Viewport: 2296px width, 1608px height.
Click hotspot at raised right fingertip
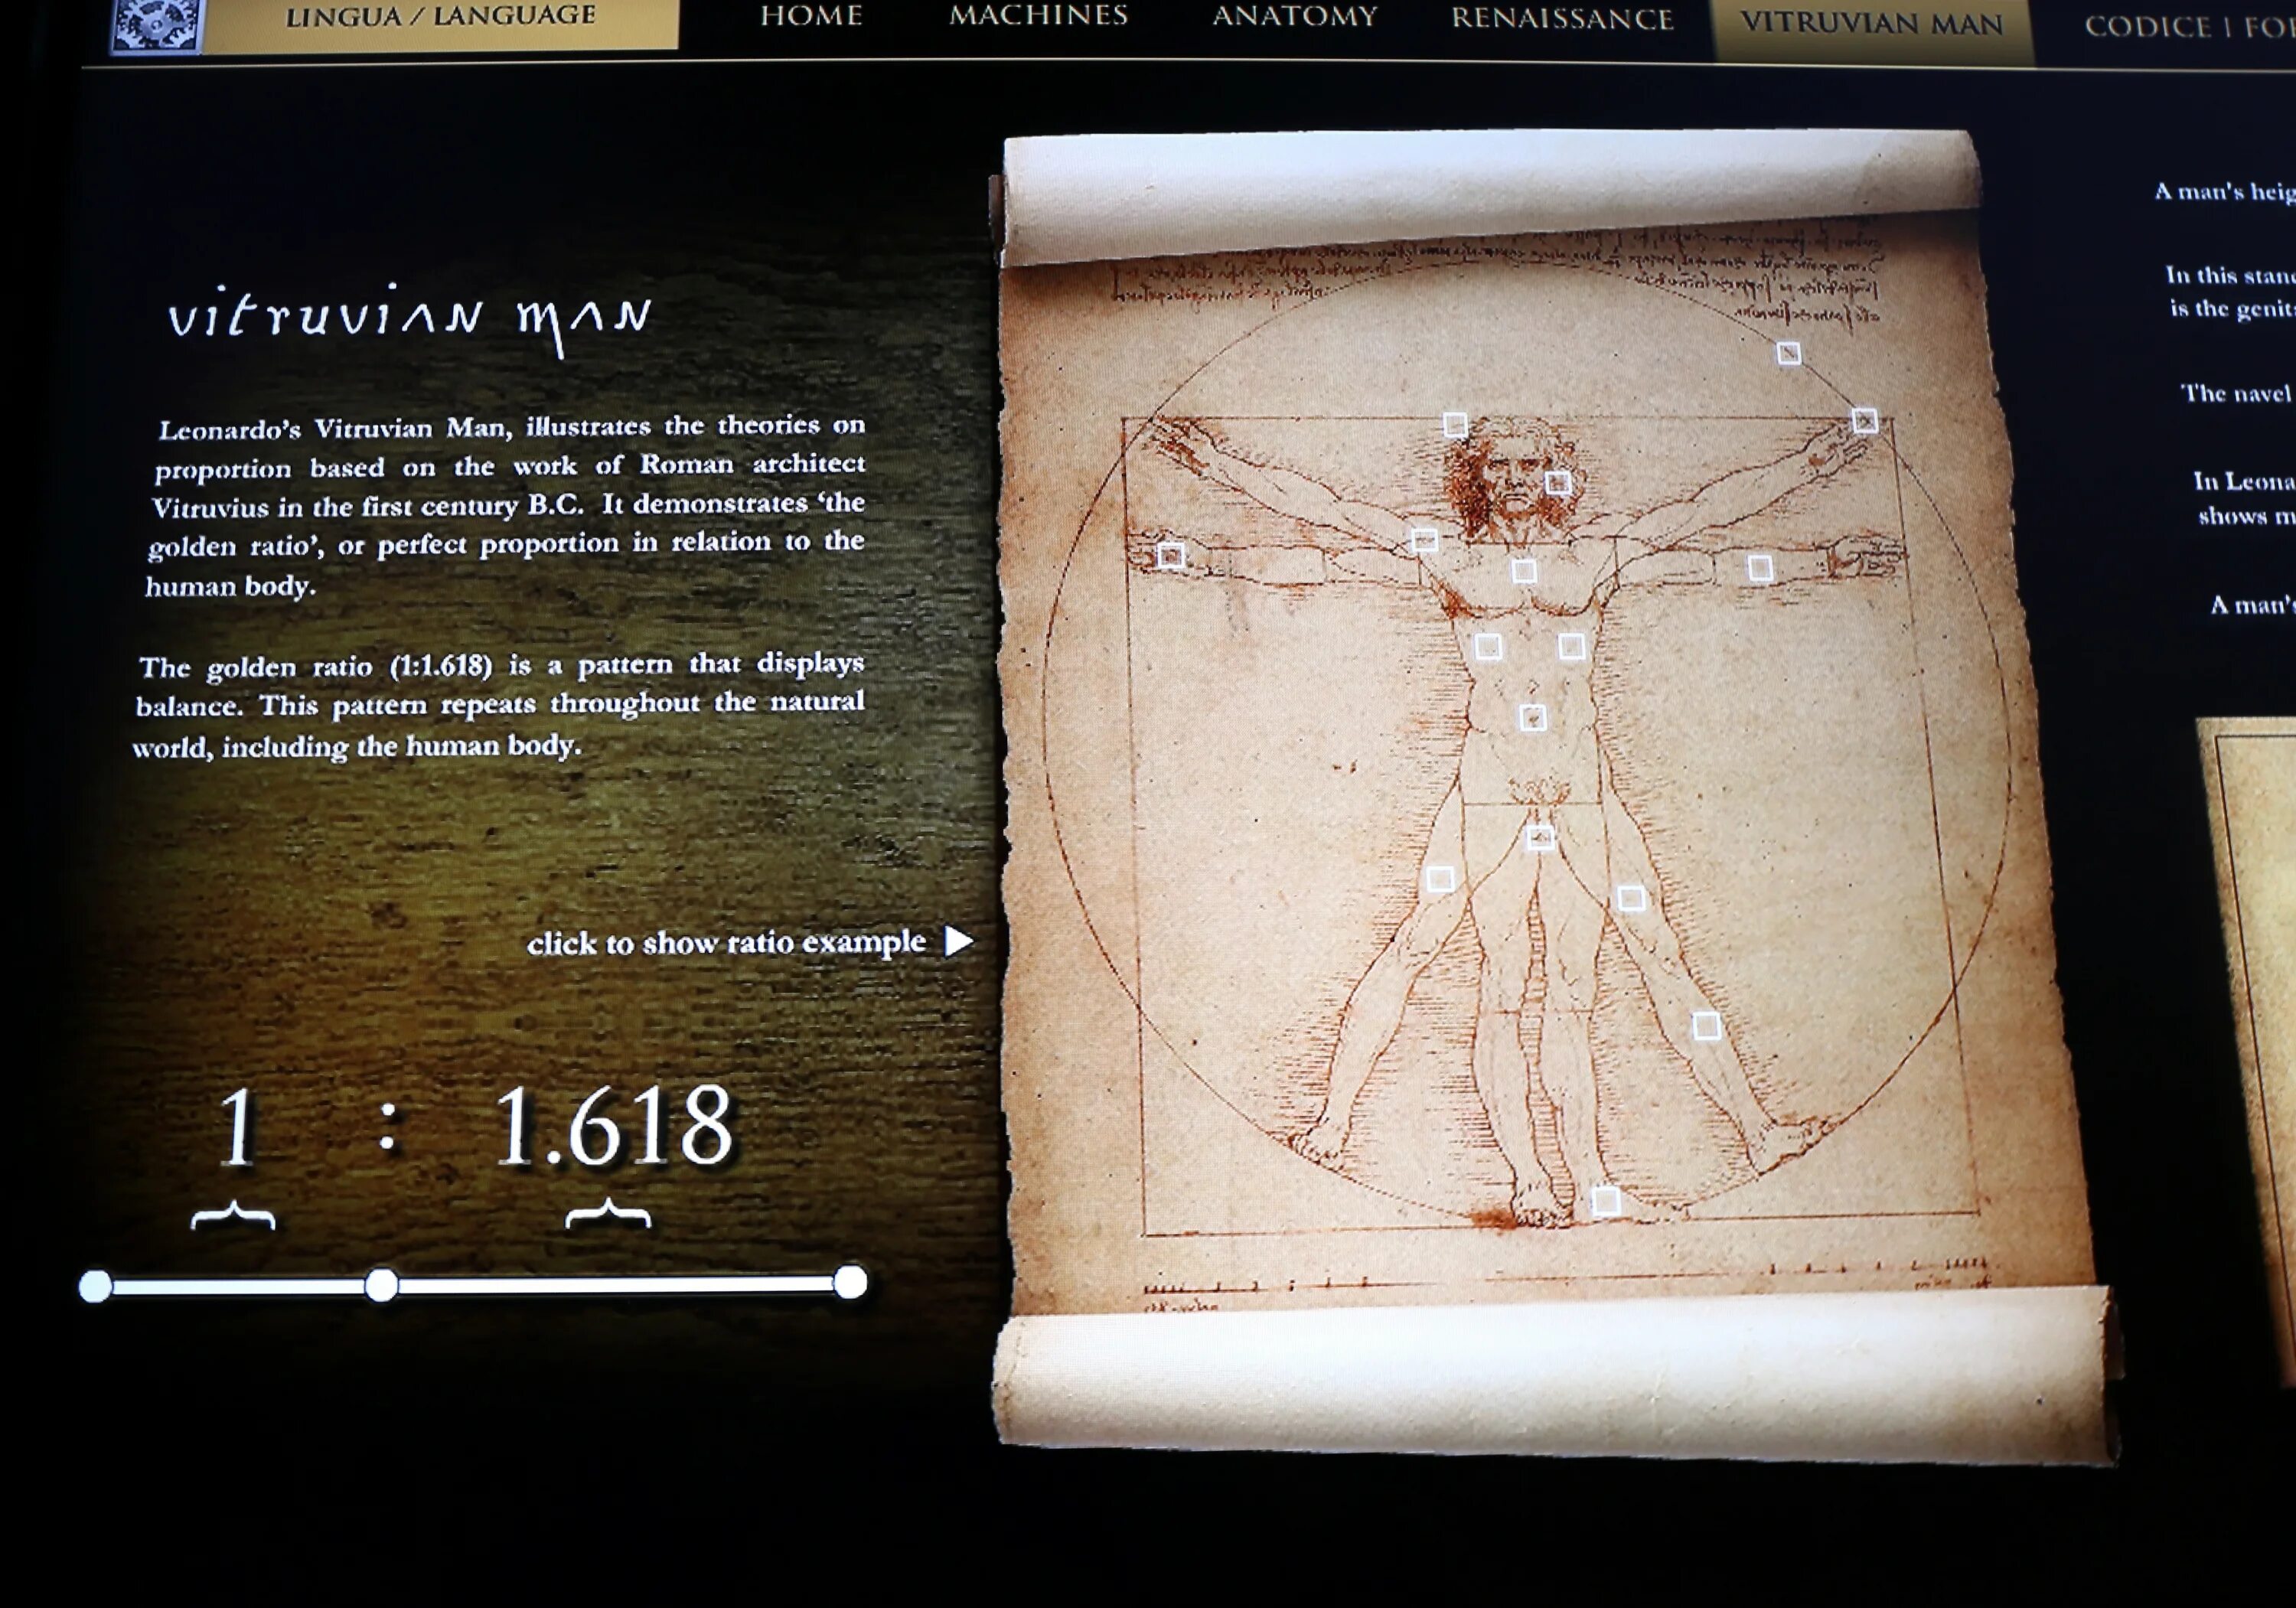[x=1864, y=421]
